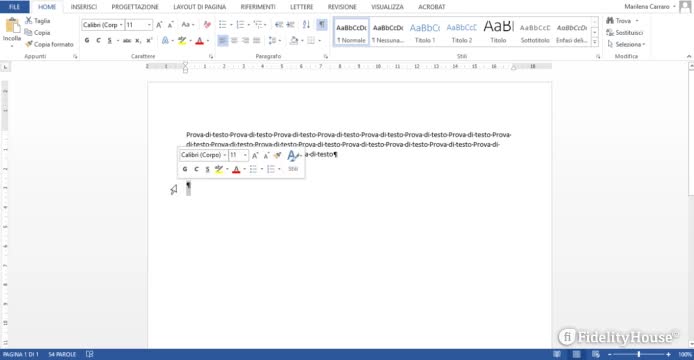Click the bulleted list icon
This screenshot has height=360, width=694.
pos(223,25)
